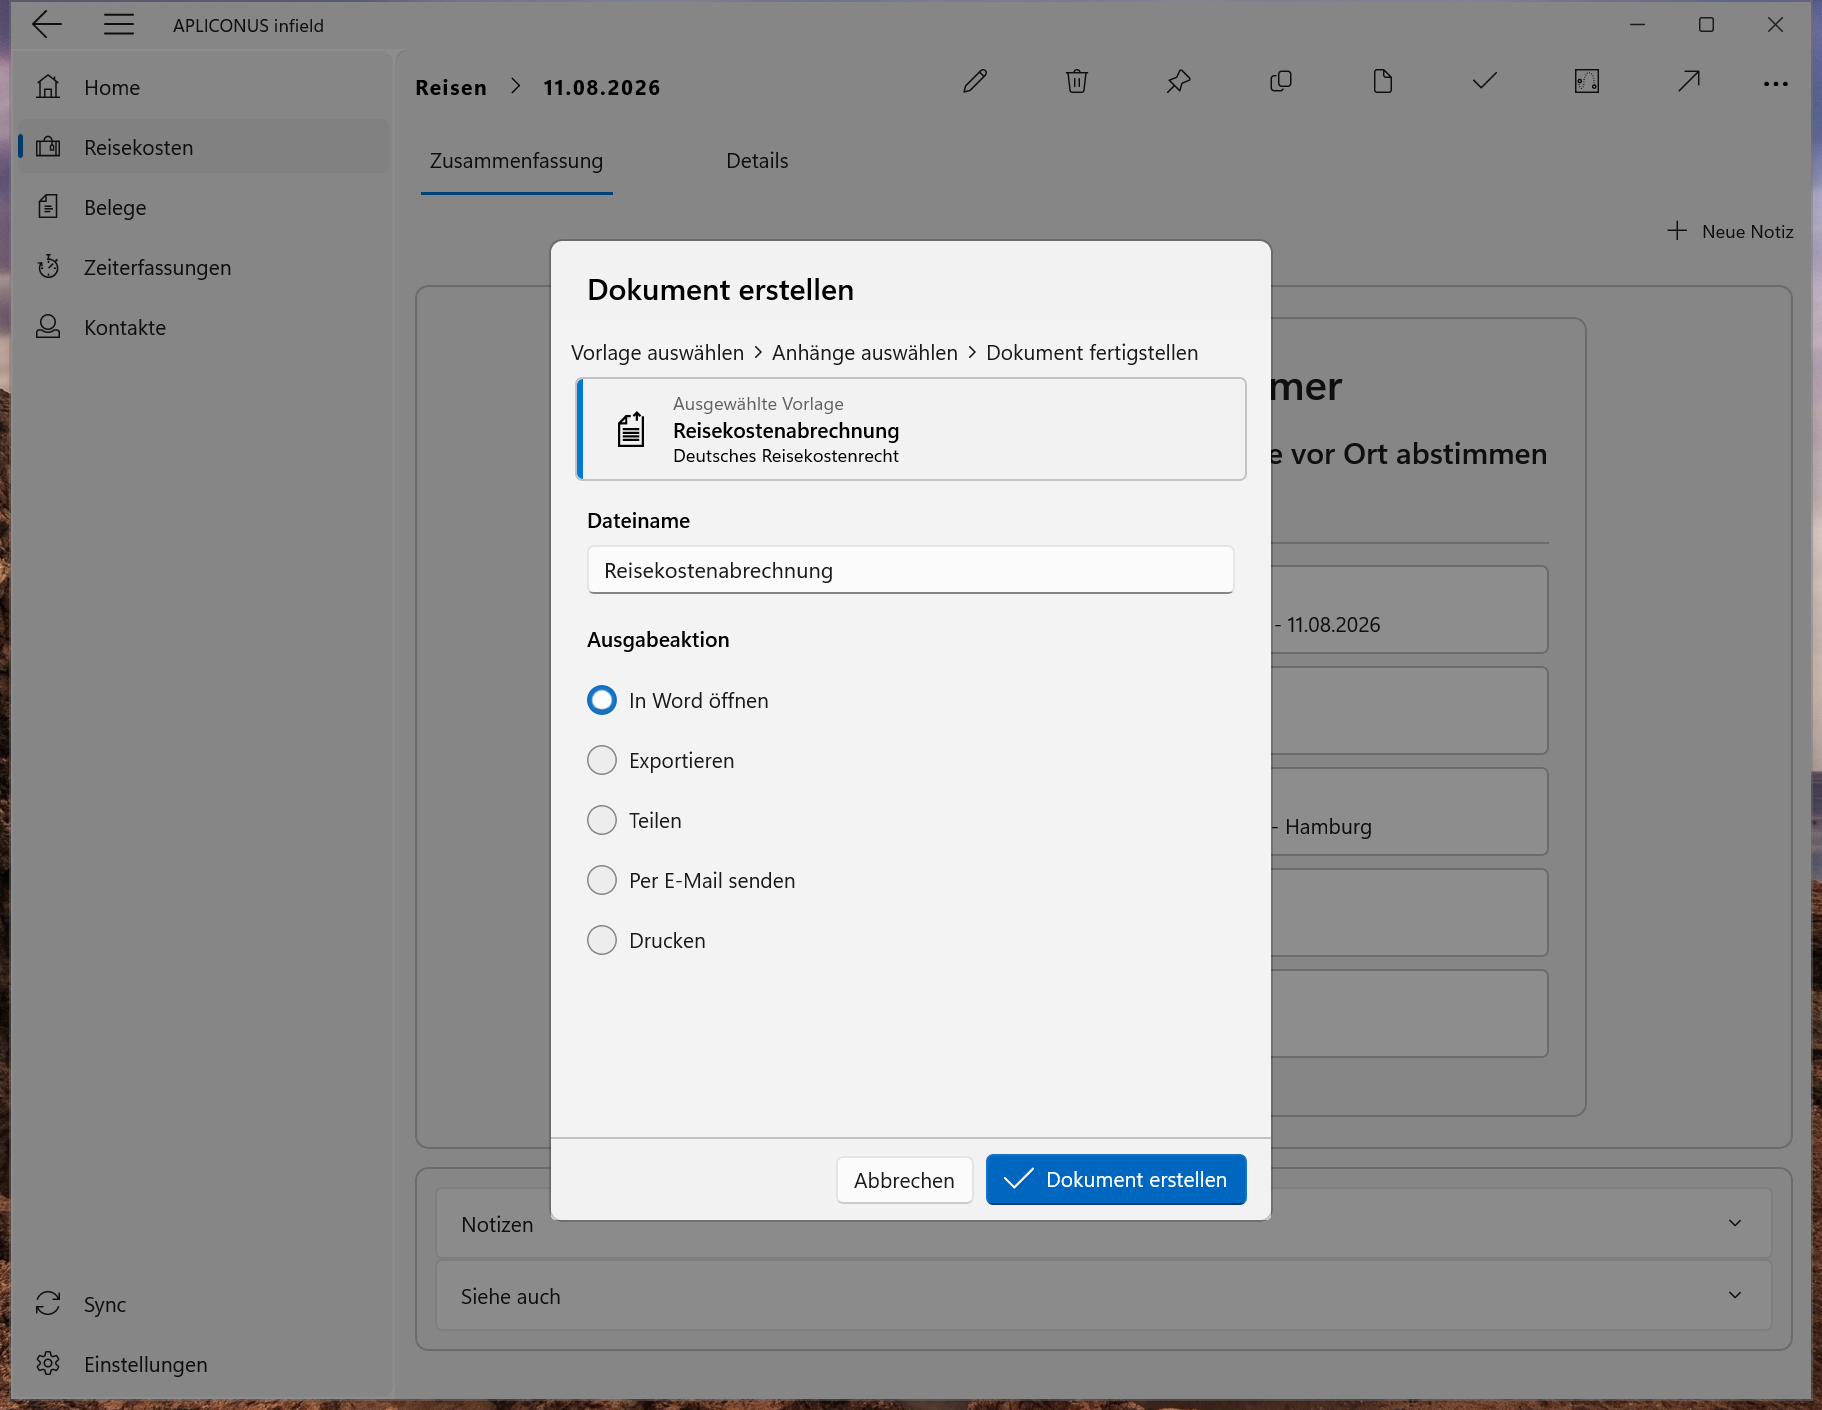The height and width of the screenshot is (1410, 1822).
Task: Click Reisen in the breadcrumb
Action: tap(451, 88)
